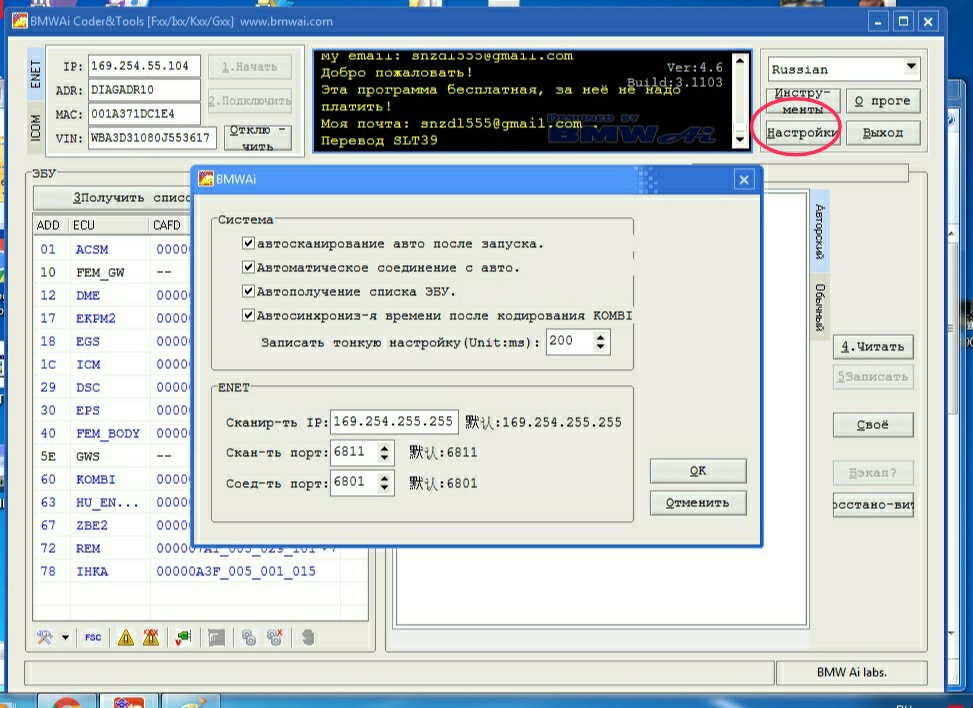Viewport: 973px width, 708px height.
Task: Select the Обычный vertical tab
Action: [x=820, y=307]
